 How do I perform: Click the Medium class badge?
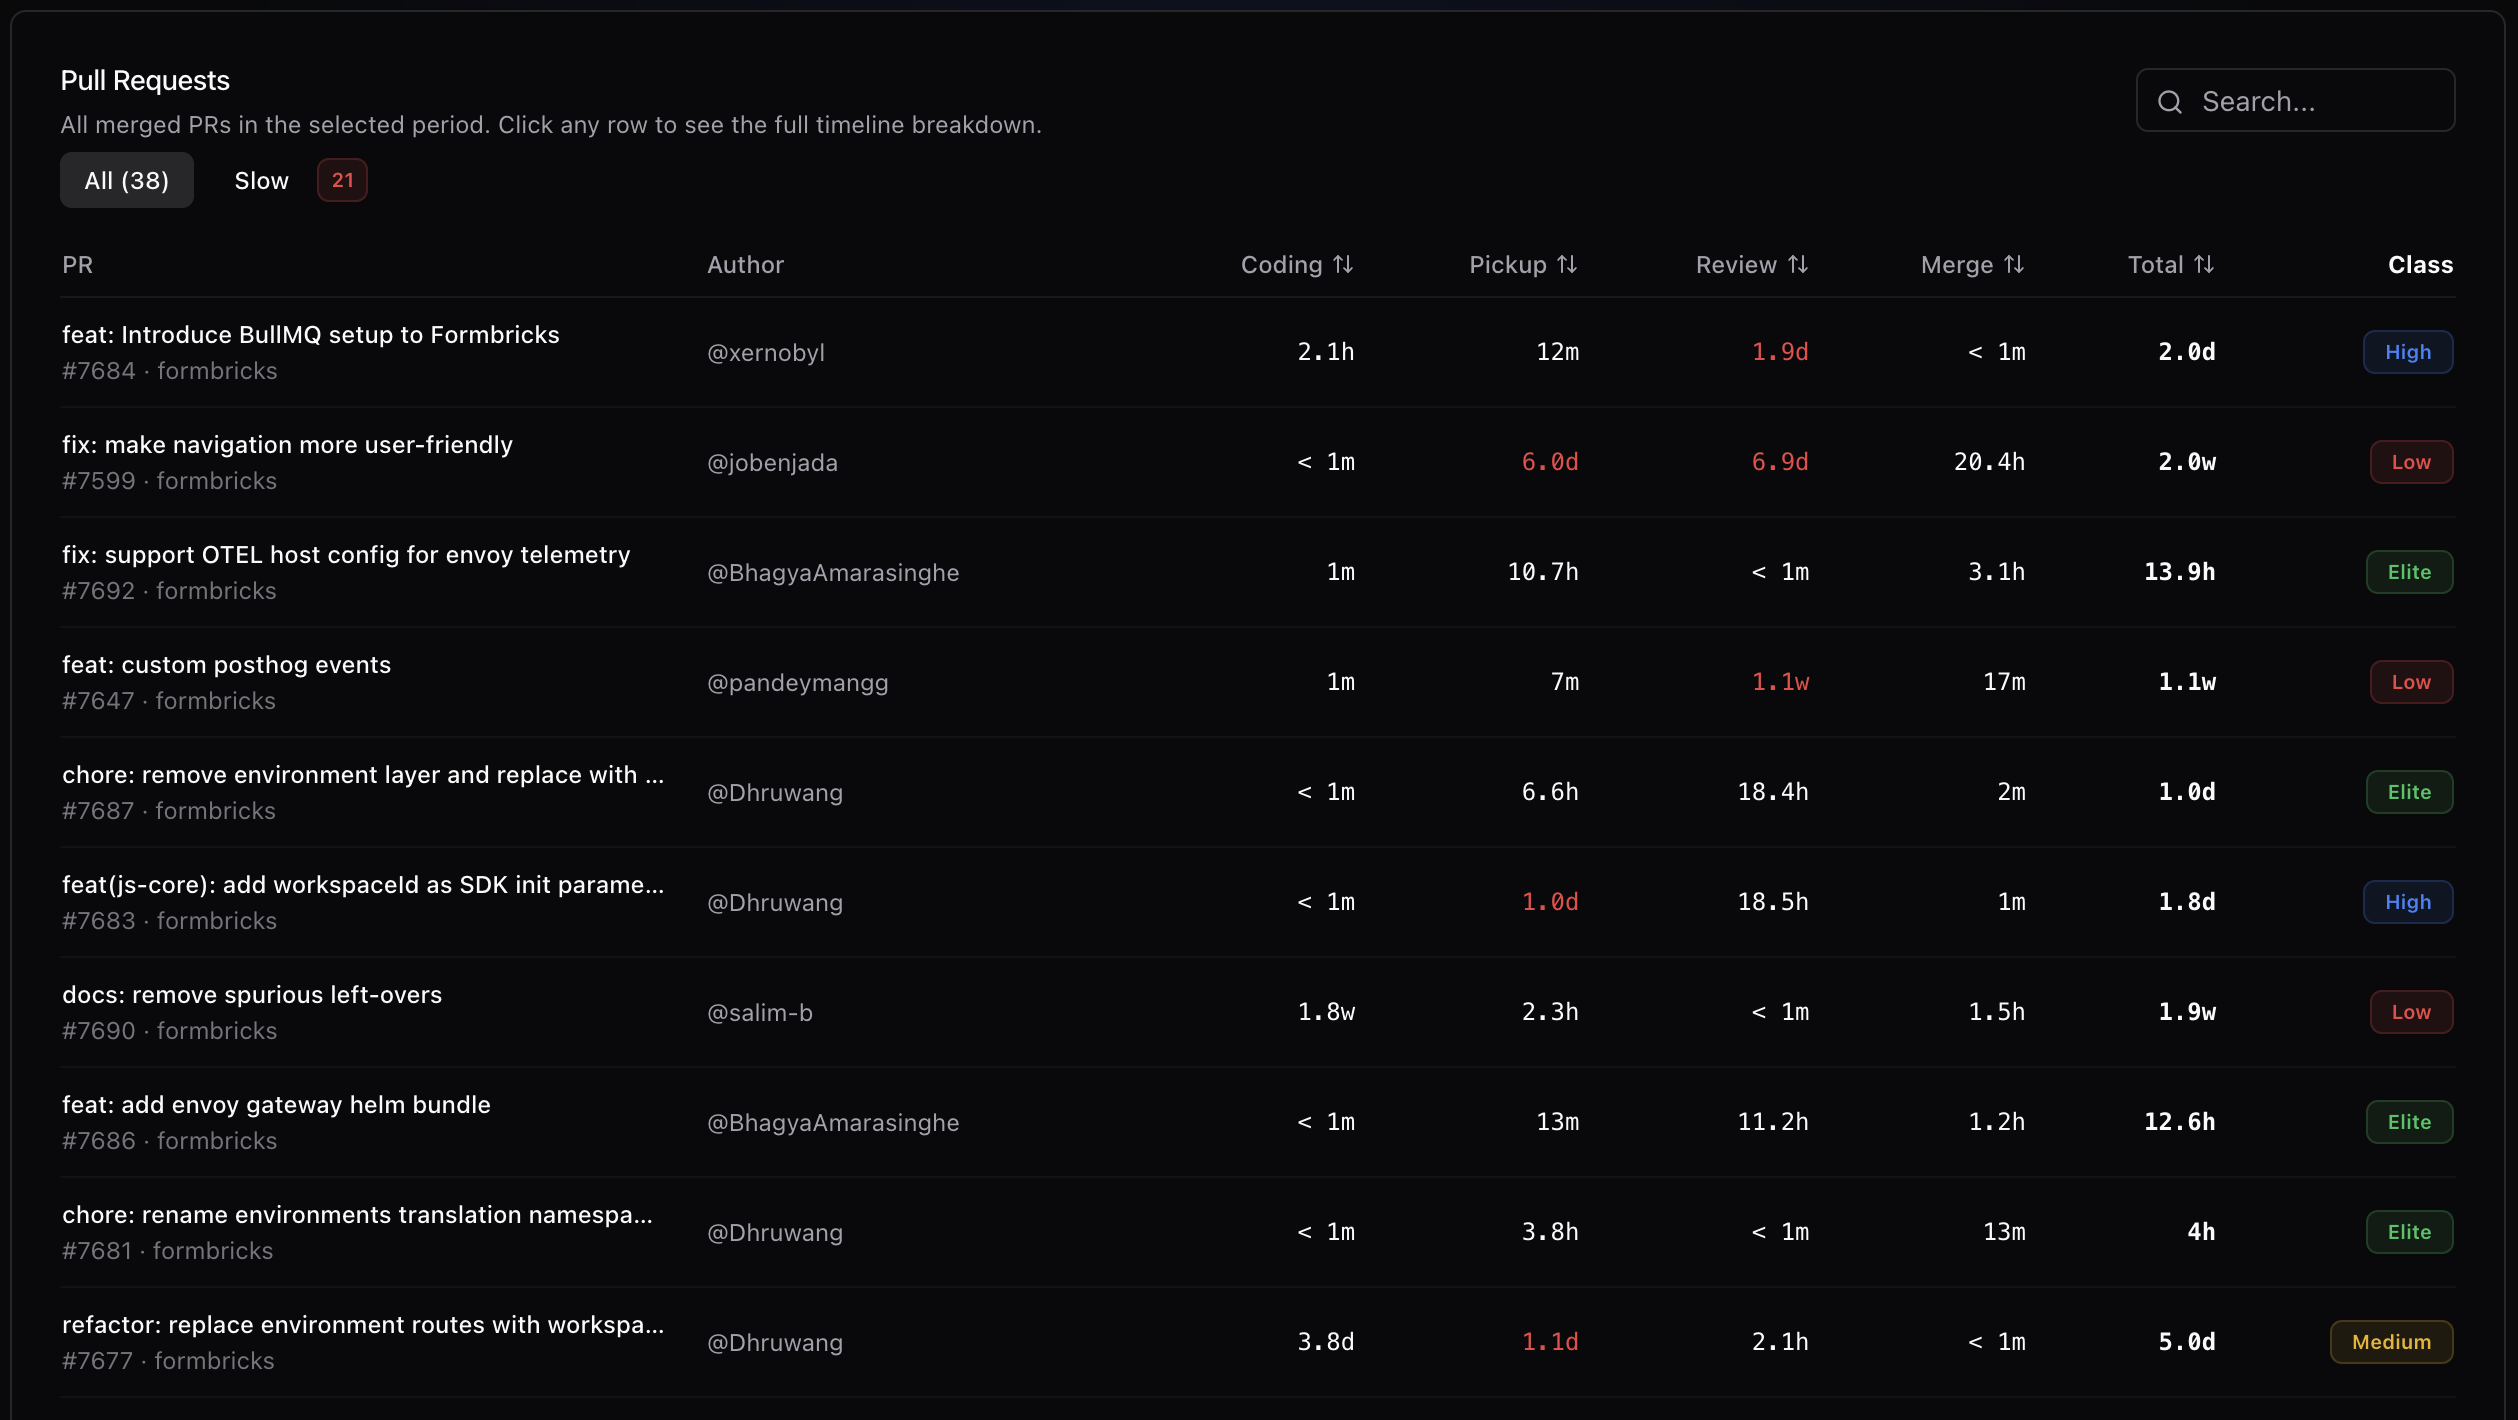point(2390,1342)
